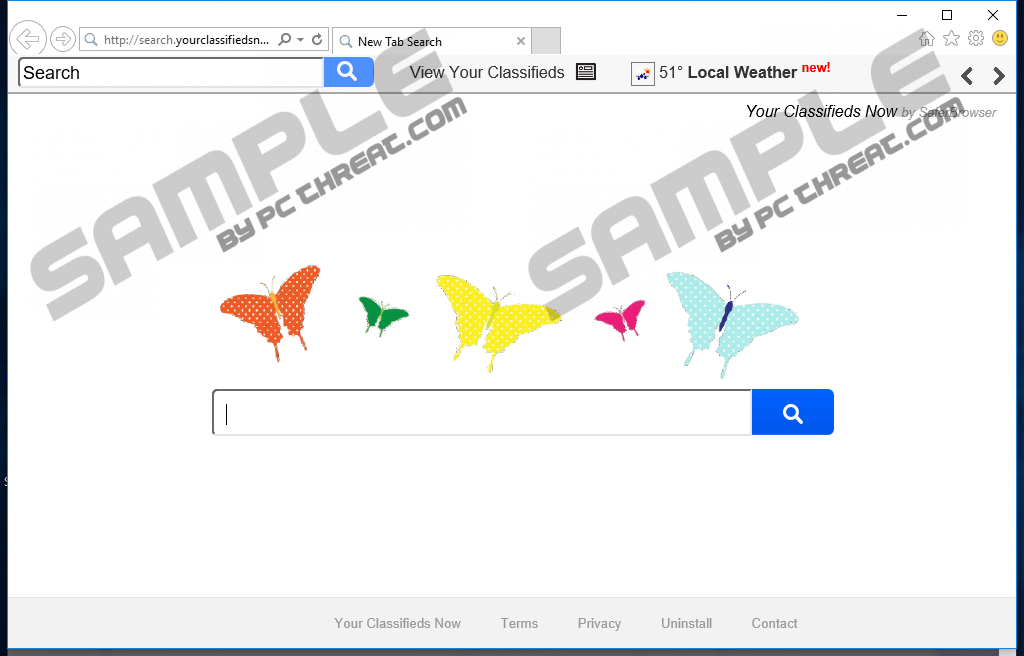Viewport: 1024px width, 656px height.
Task: Click the smiley face feedback icon
Action: (1000, 39)
